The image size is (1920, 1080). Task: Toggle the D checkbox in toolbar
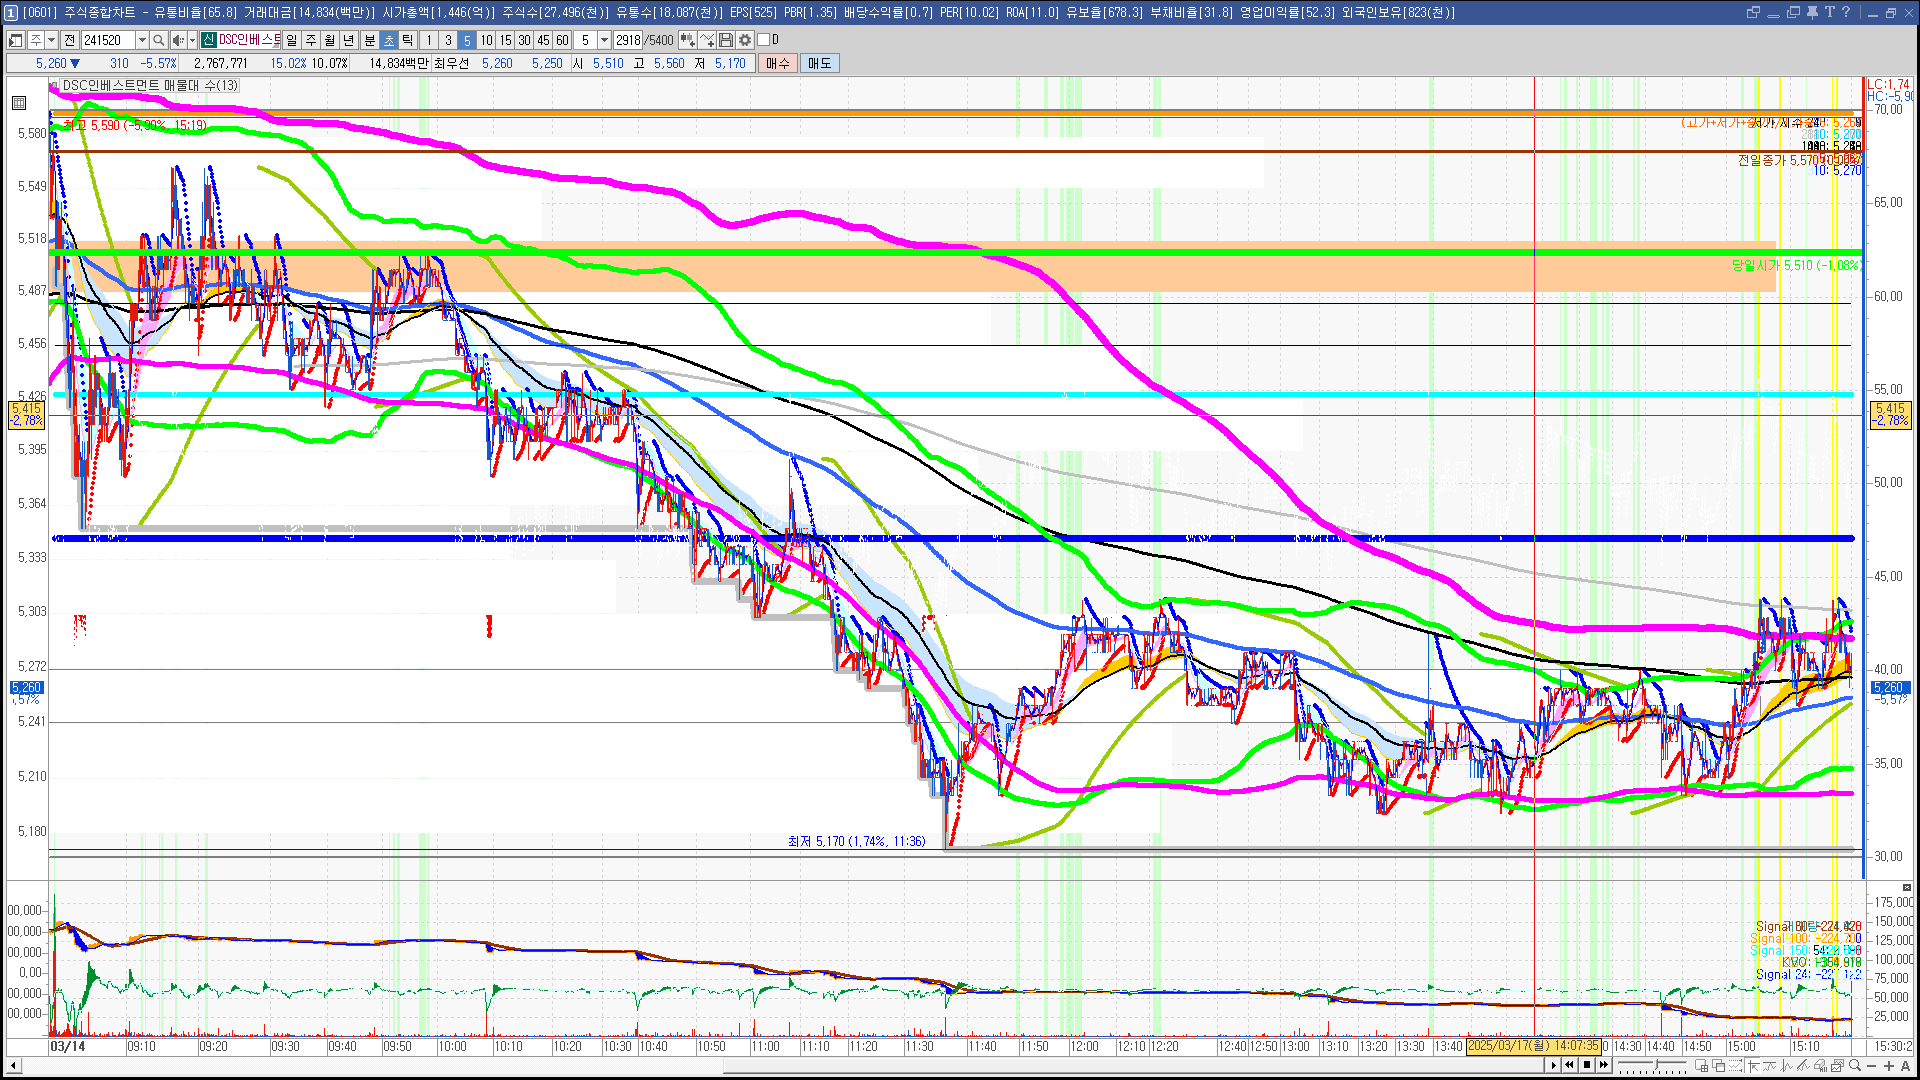click(764, 40)
